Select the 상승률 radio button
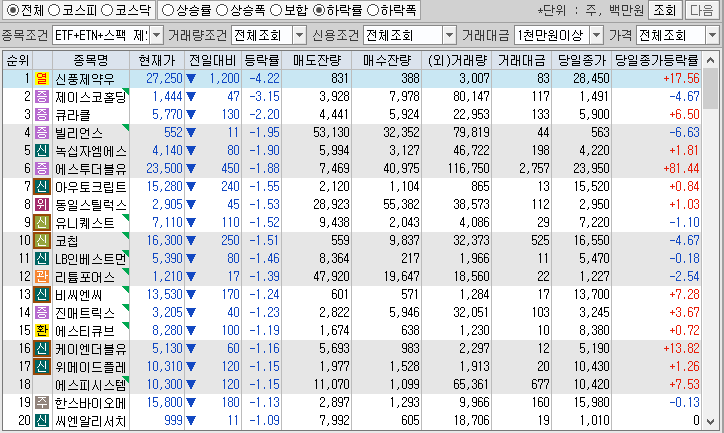The width and height of the screenshot is (724, 433). coord(168,10)
